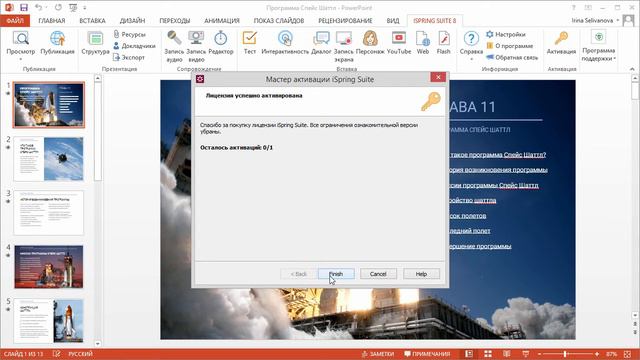
Task: Insert a Flash movie
Action: point(443,43)
